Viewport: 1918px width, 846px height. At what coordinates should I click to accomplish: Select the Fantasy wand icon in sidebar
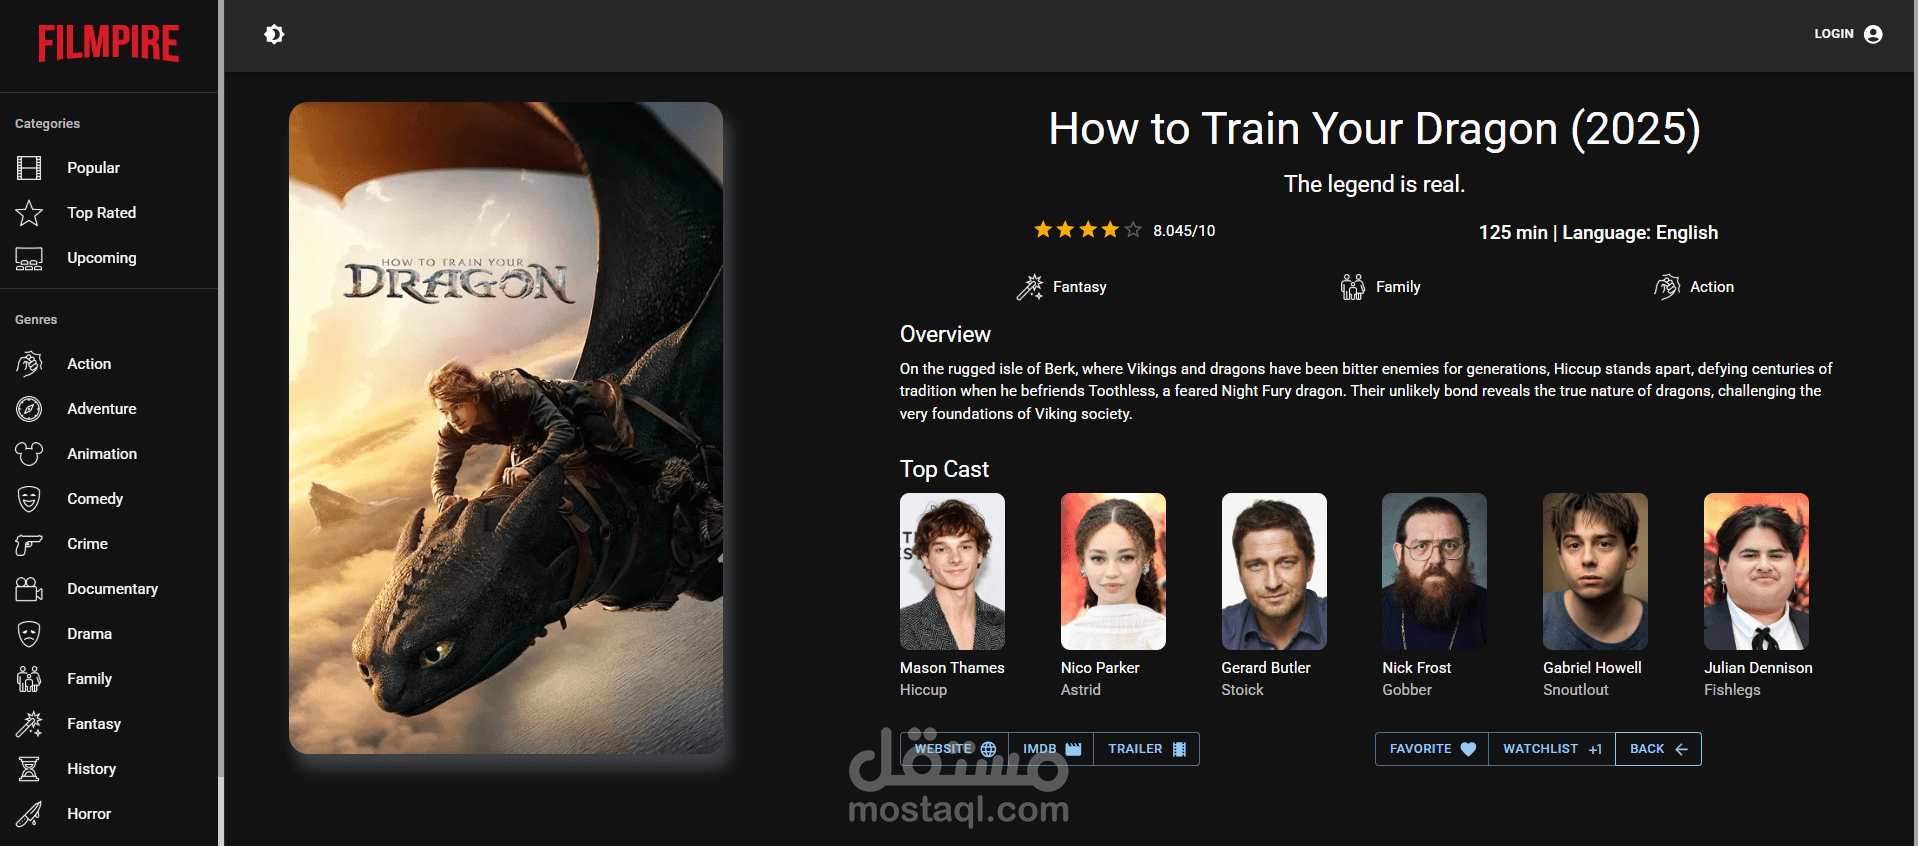[29, 724]
